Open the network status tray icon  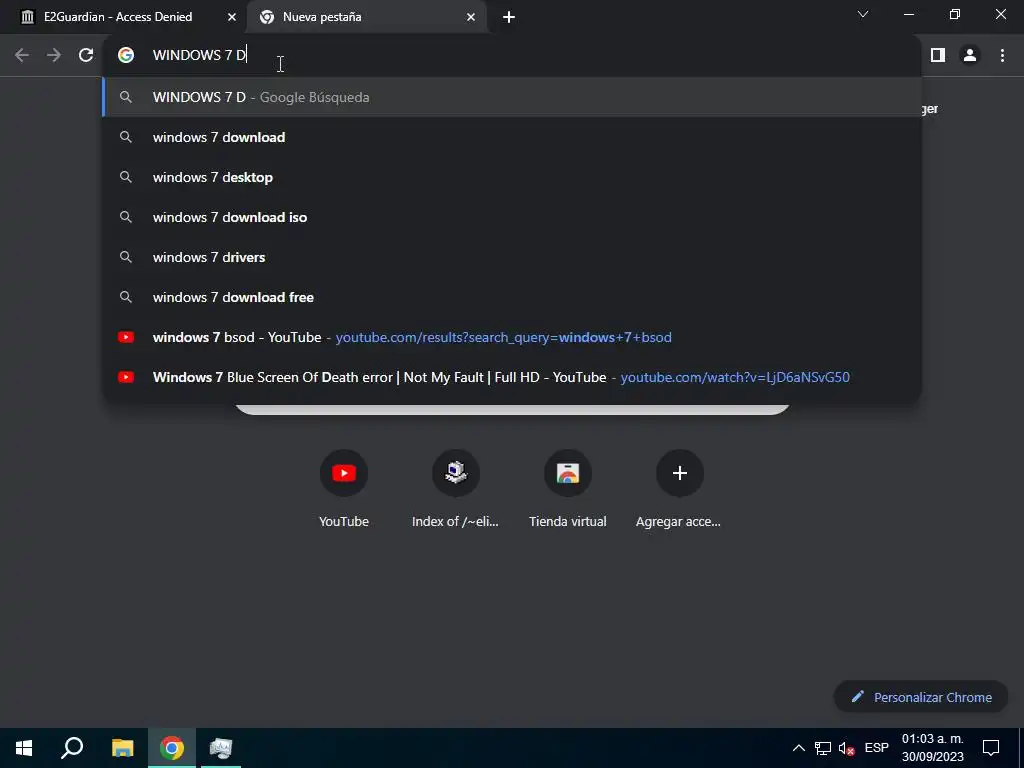click(x=823, y=748)
